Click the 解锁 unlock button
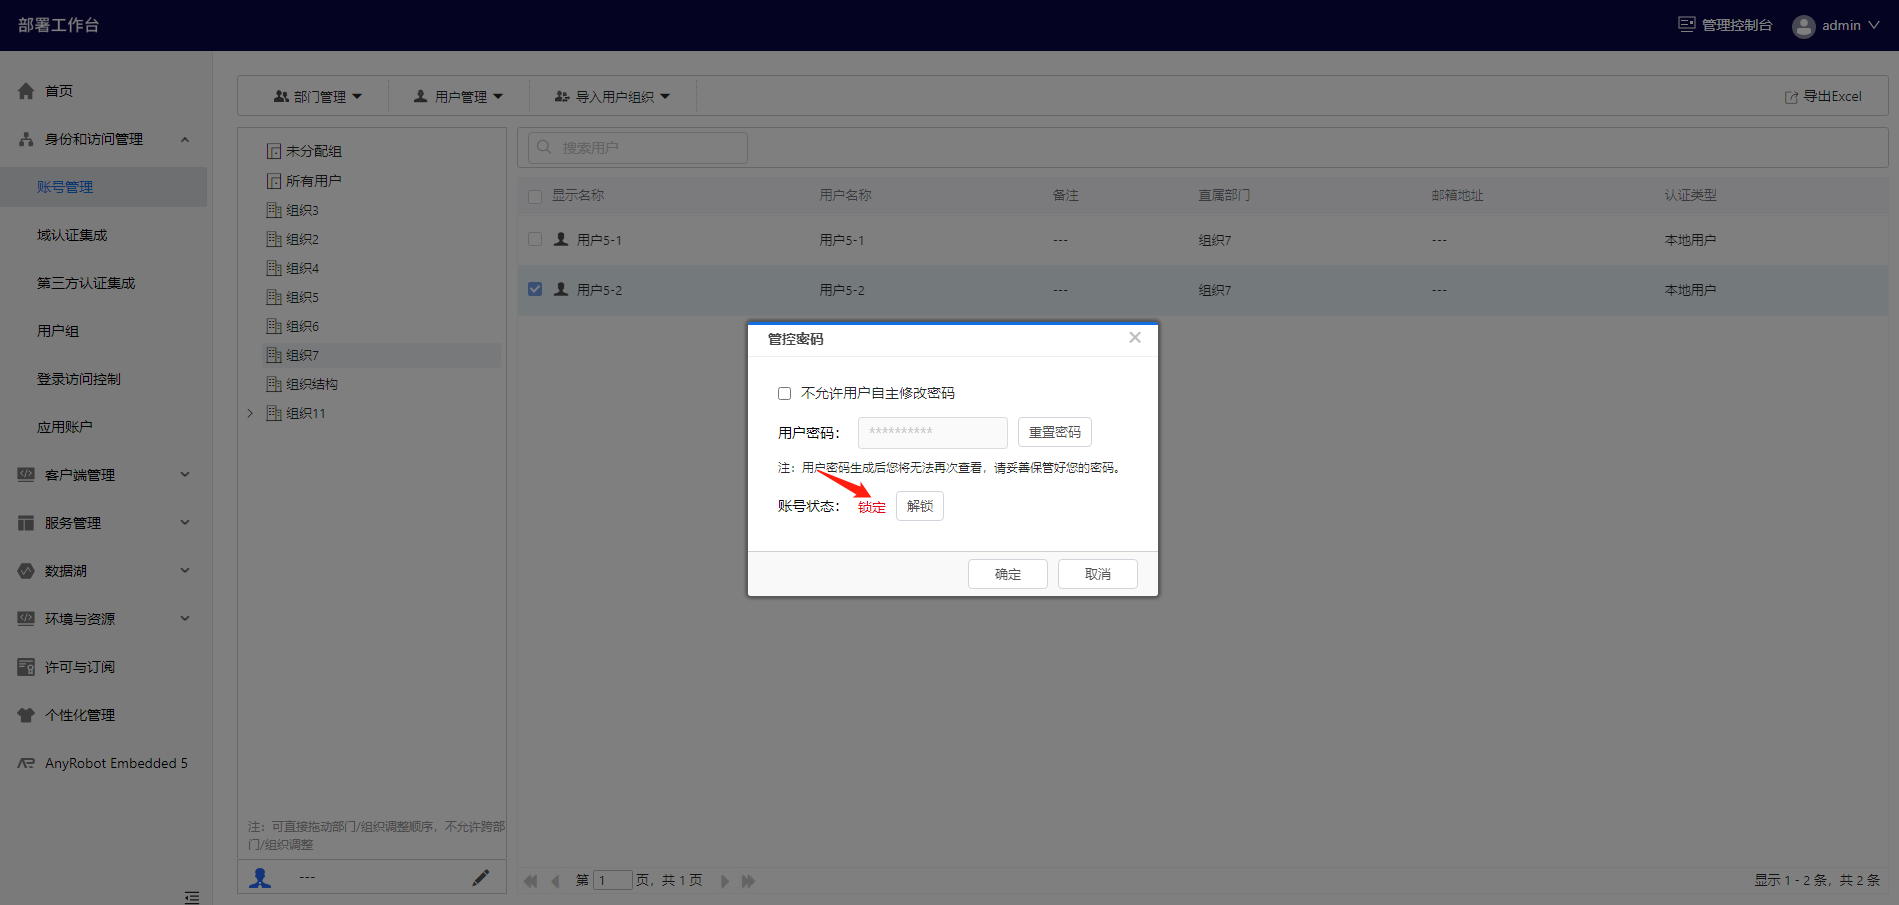This screenshot has height=905, width=1899. [920, 506]
